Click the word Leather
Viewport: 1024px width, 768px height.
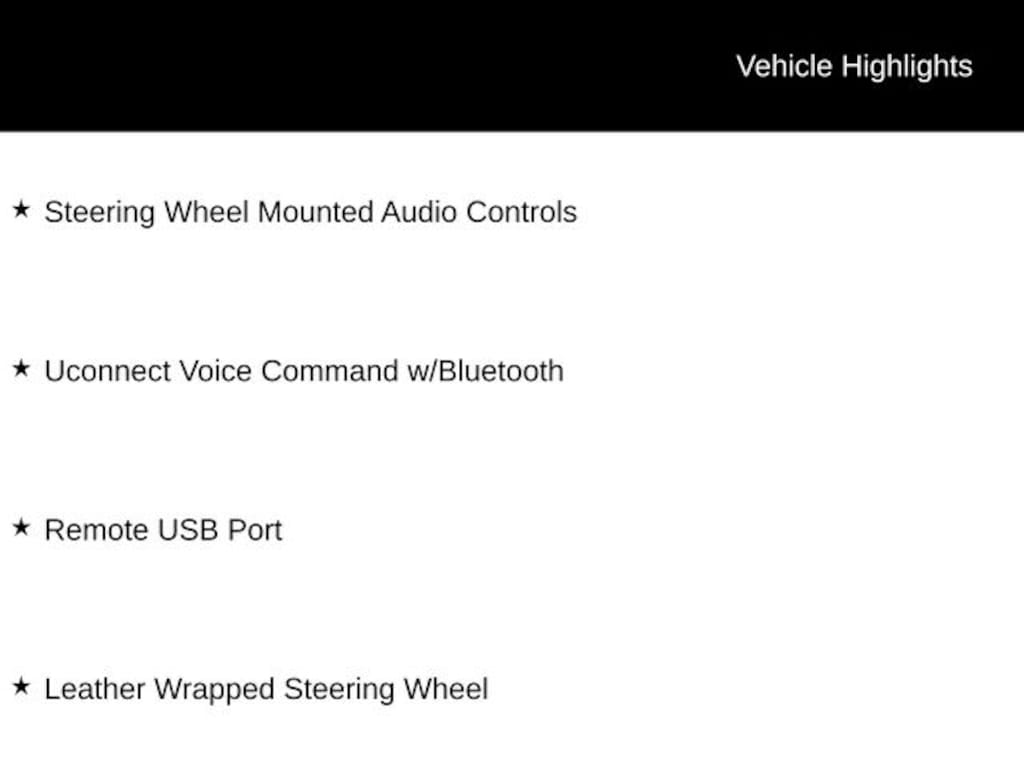[93, 689]
